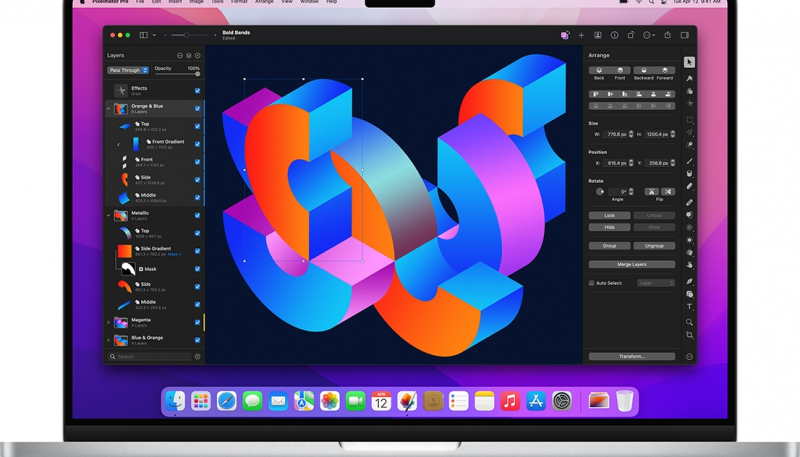Click the Transform... button

(x=631, y=356)
